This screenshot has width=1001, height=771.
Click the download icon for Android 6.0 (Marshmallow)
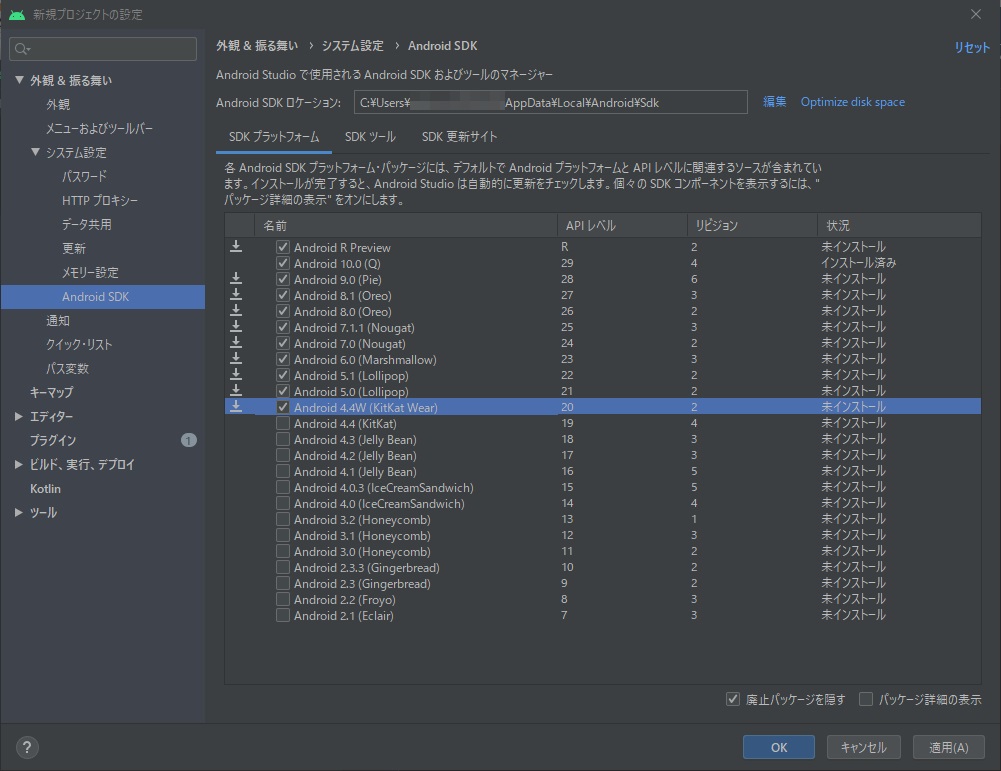pos(237,359)
